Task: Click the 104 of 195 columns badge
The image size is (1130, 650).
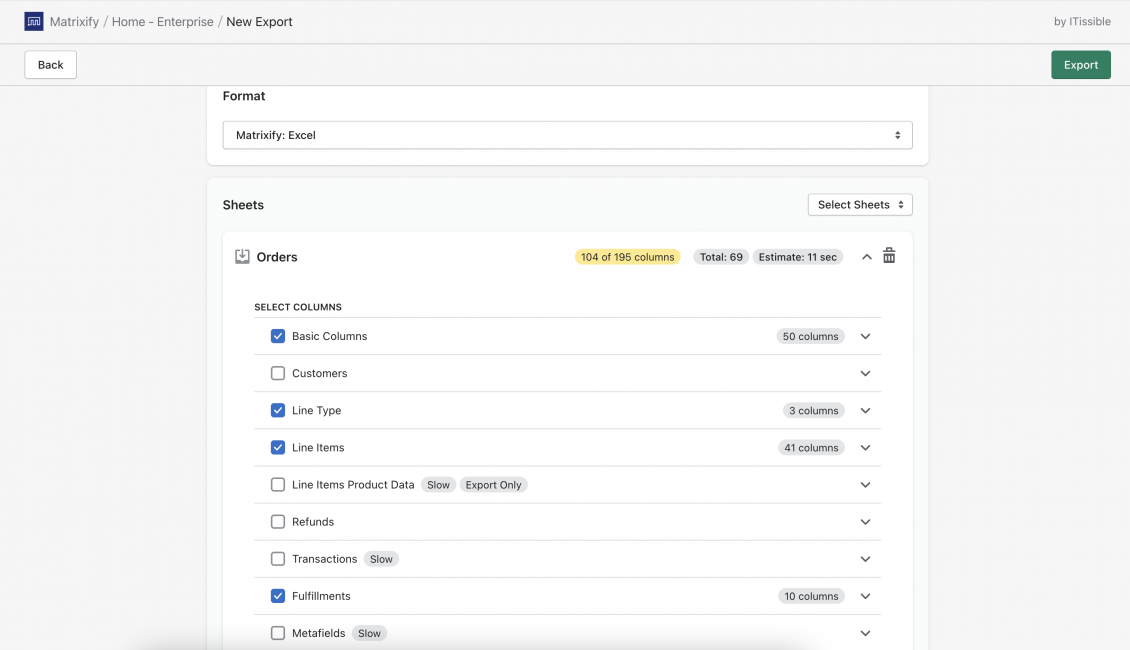Action: pos(627,256)
